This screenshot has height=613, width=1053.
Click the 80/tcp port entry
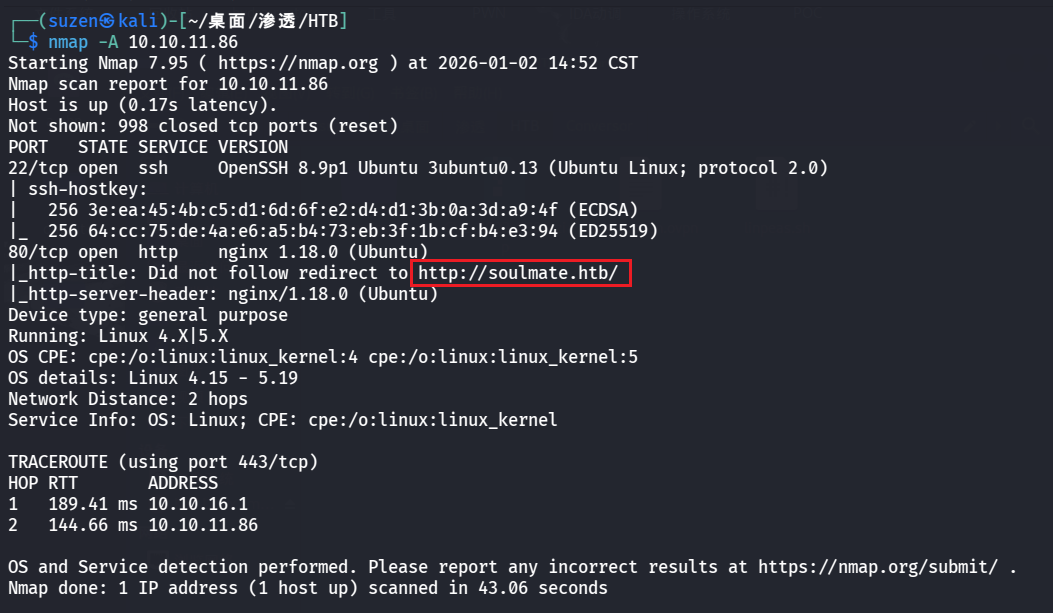click(x=38, y=251)
